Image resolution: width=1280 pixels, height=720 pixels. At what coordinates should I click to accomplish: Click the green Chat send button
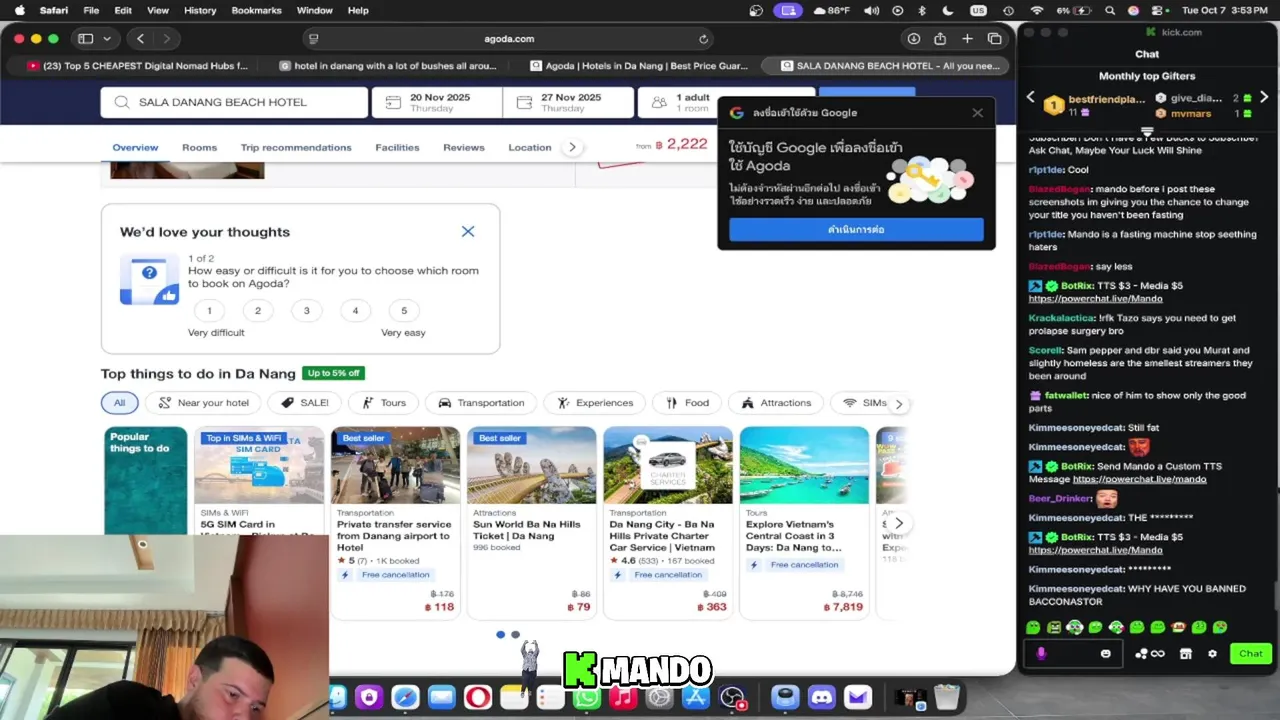(x=1251, y=654)
